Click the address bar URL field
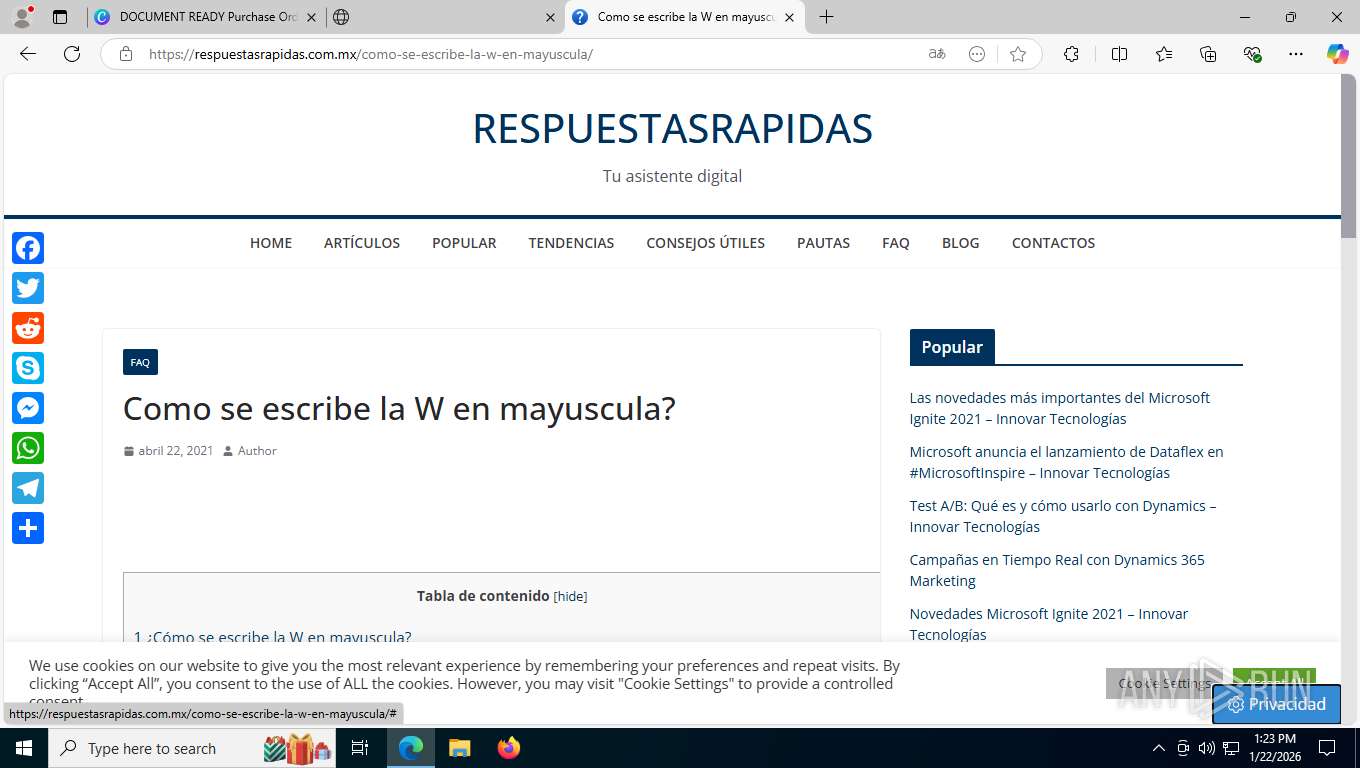This screenshot has height=768, width=1360. coord(530,54)
